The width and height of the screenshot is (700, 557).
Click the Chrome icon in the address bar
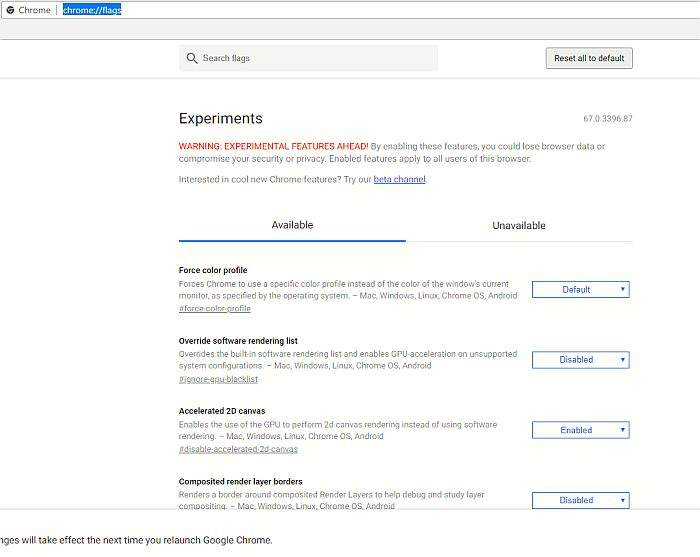click(9, 10)
